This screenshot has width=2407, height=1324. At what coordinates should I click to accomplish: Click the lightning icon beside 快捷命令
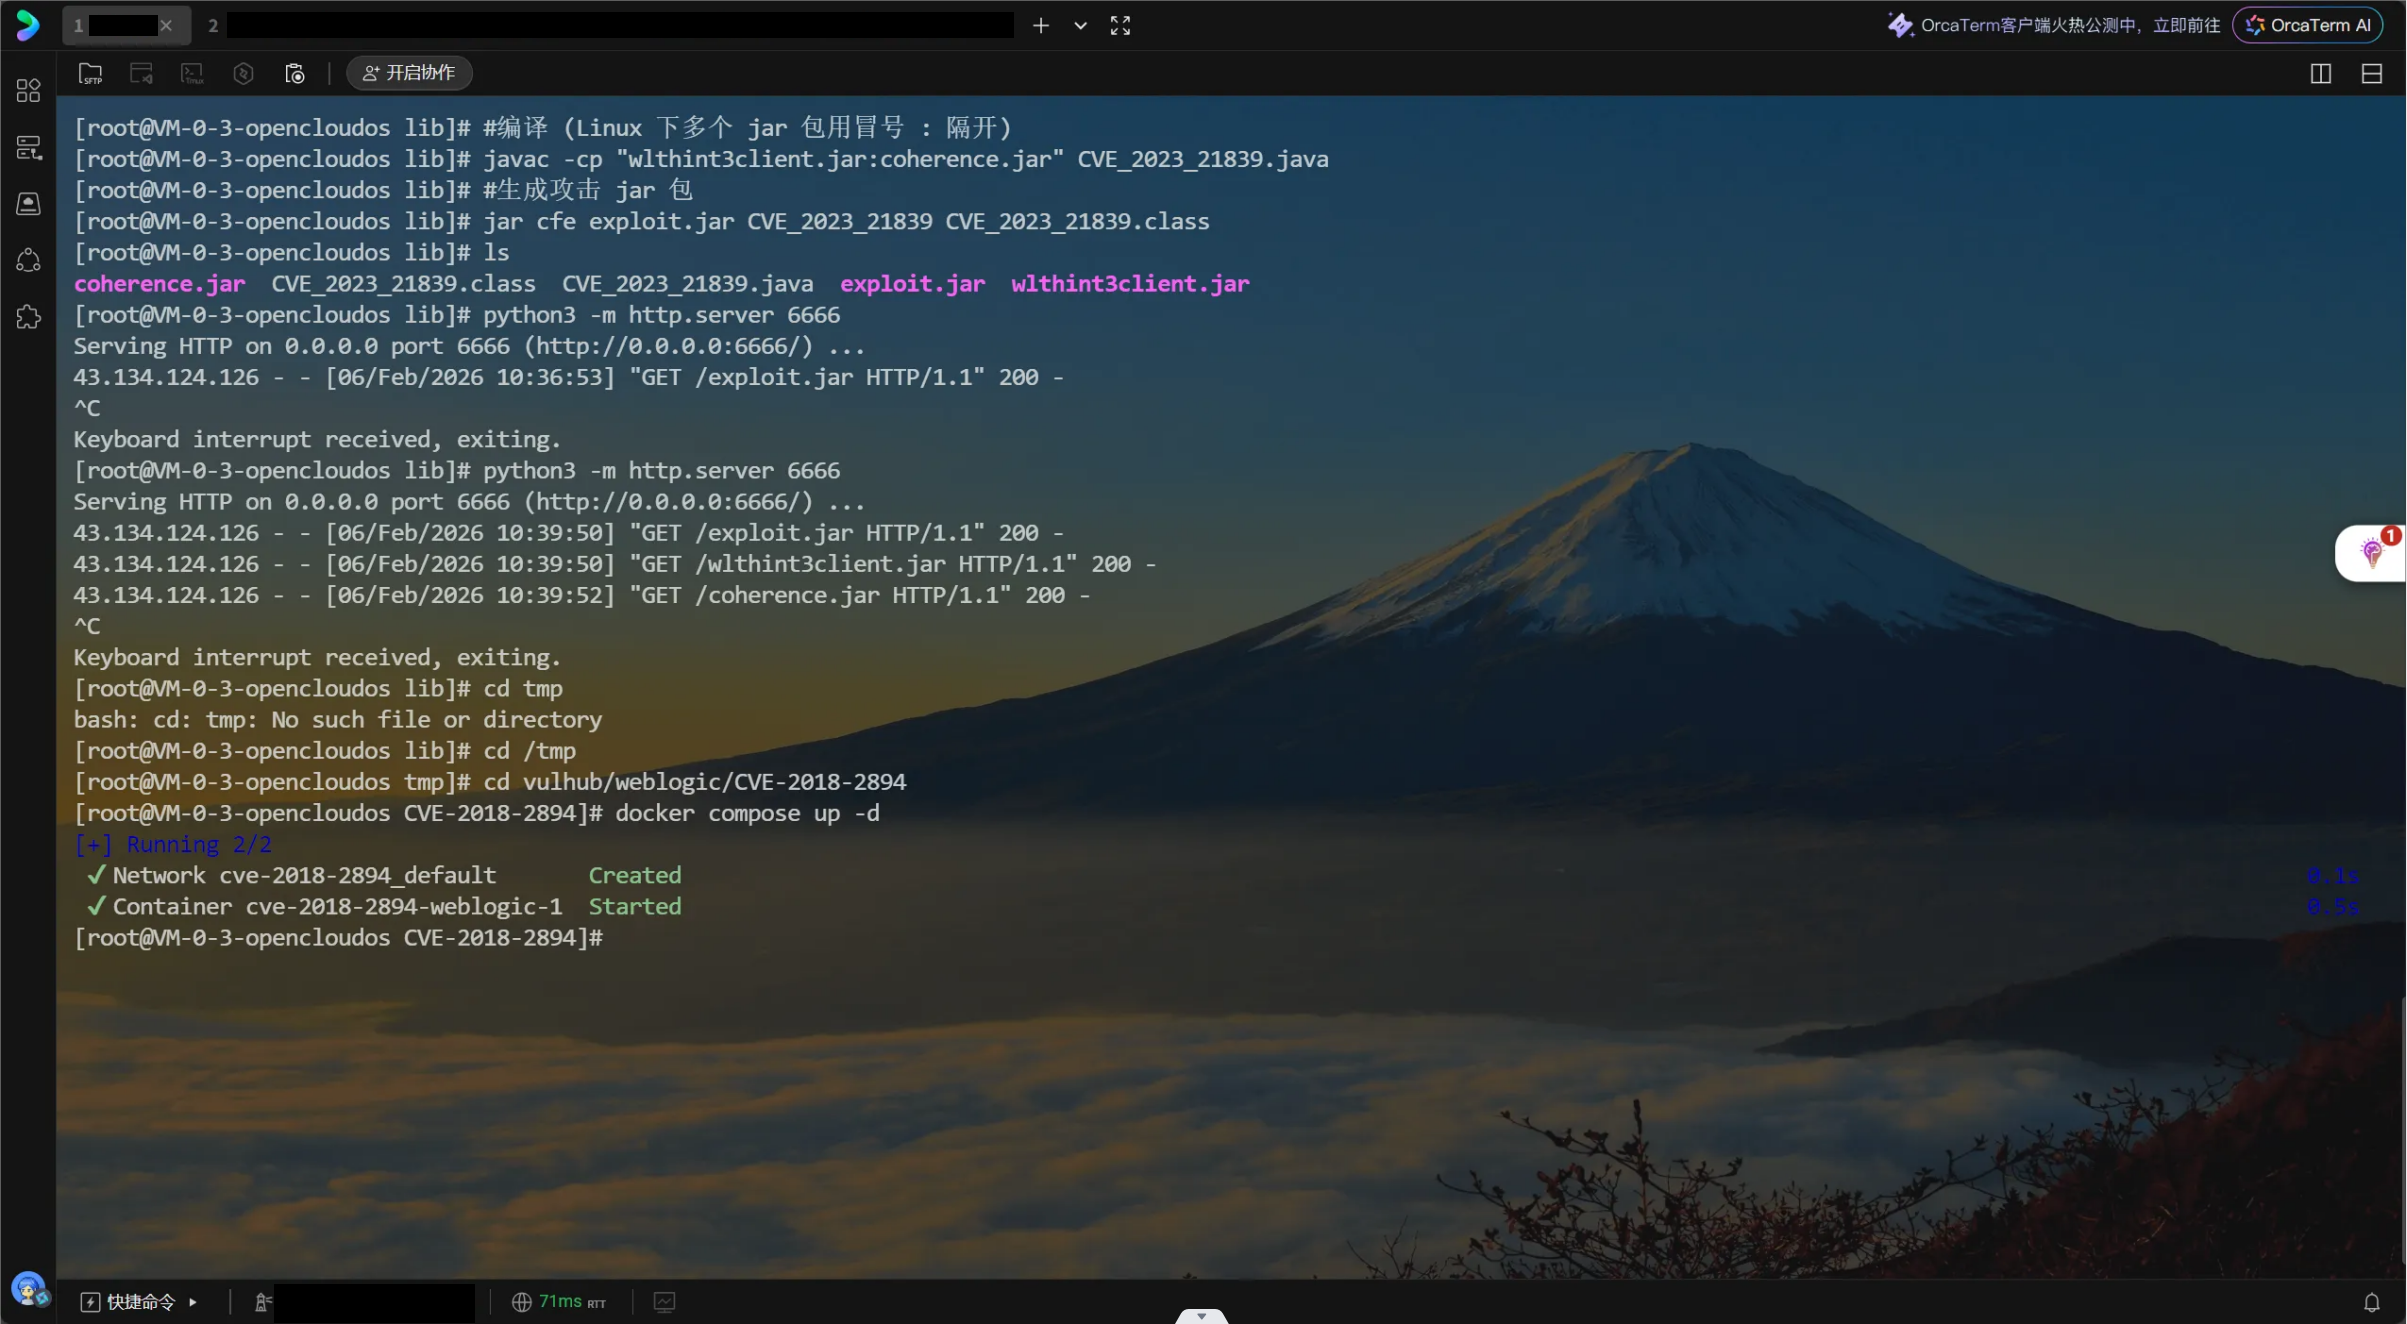90,1302
